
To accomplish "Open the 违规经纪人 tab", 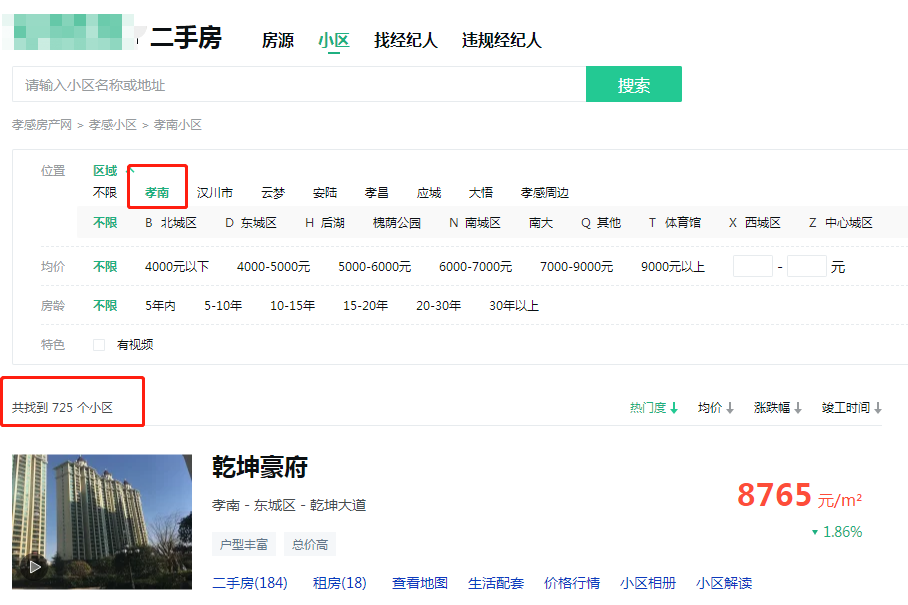I will pos(501,41).
